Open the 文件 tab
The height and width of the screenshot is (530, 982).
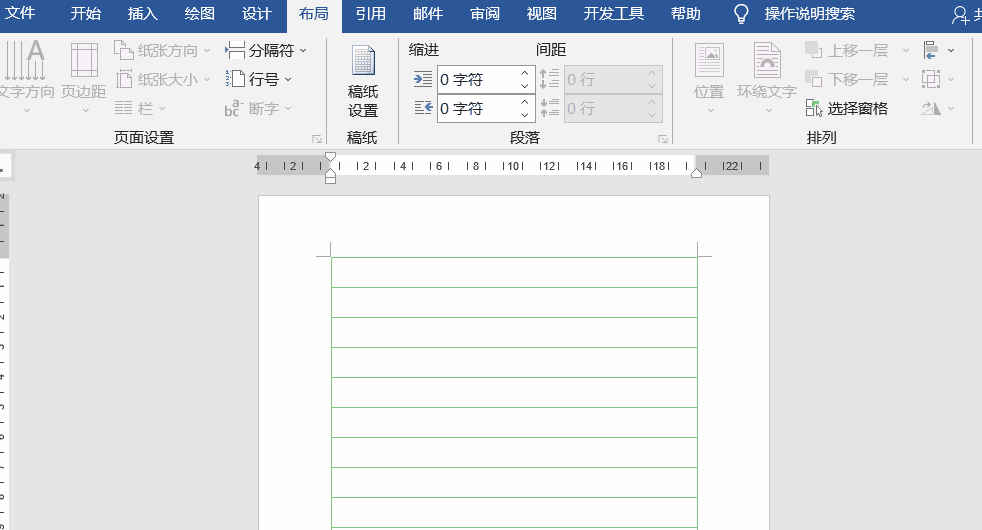(x=19, y=13)
